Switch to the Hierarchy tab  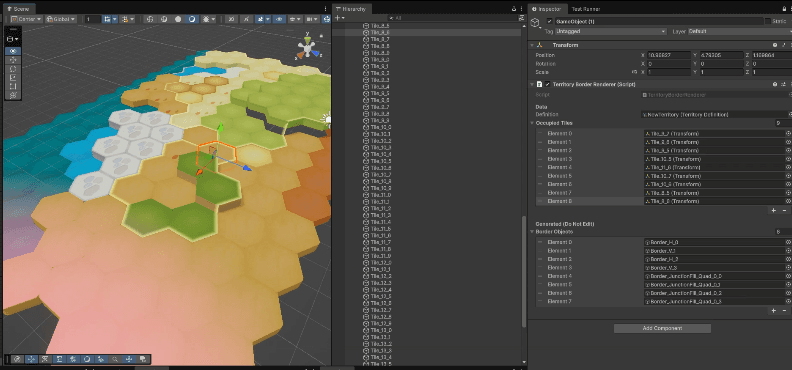[353, 9]
